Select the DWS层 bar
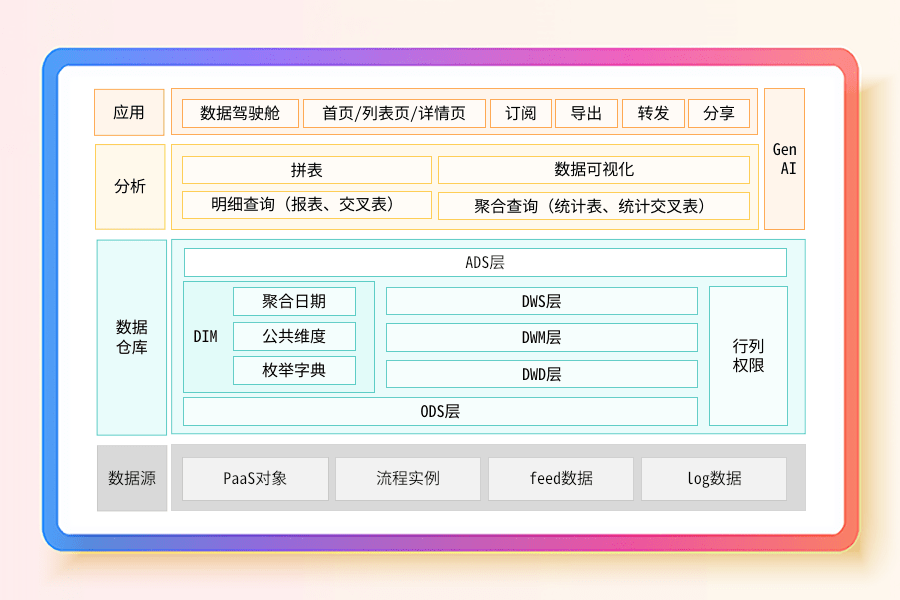 (541, 301)
